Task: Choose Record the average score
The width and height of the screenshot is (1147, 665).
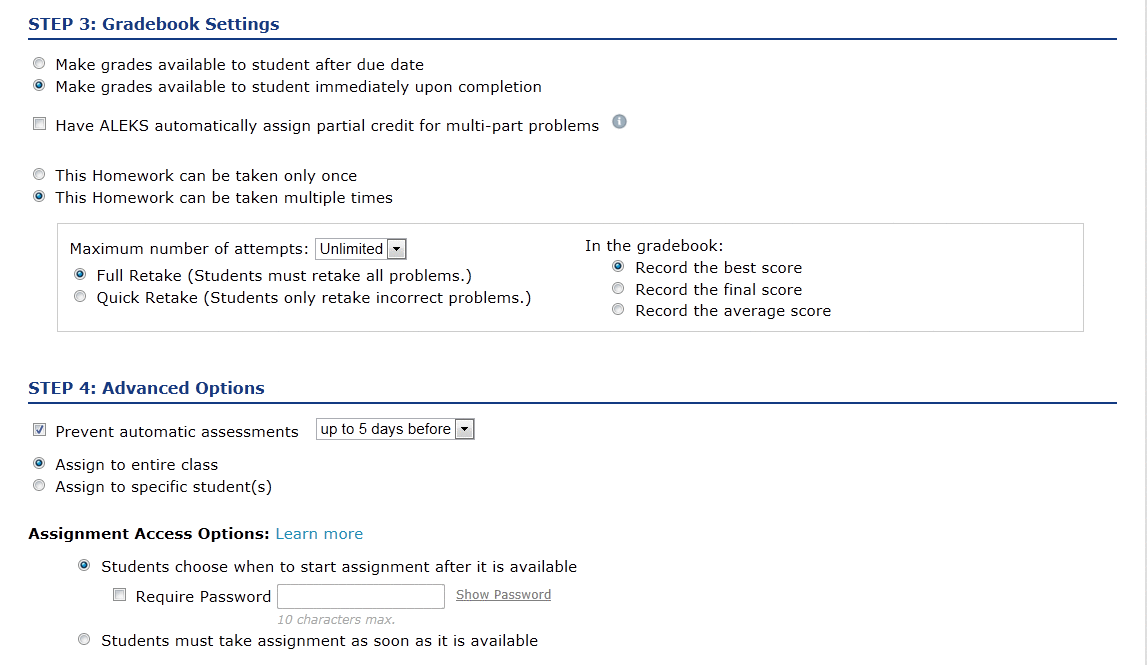Action: coord(618,309)
